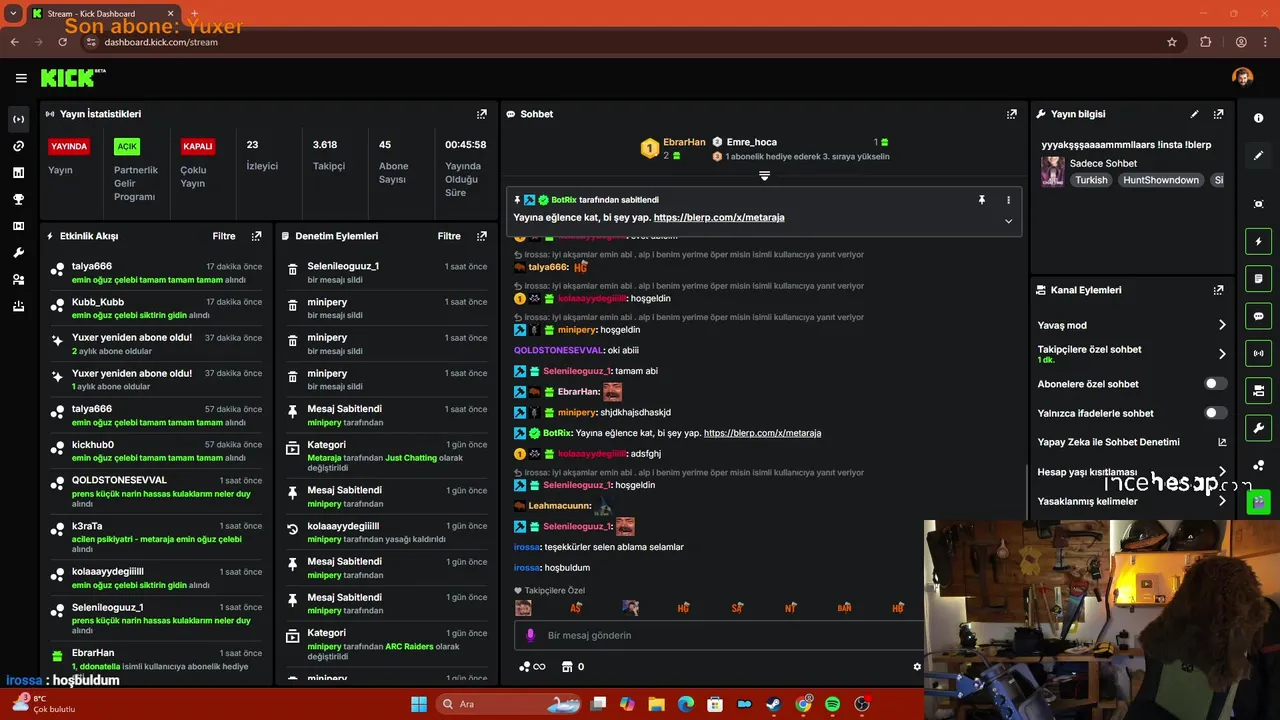This screenshot has height=720, width=1280.
Task: Collapse the pinned message chevron
Action: point(1008,221)
